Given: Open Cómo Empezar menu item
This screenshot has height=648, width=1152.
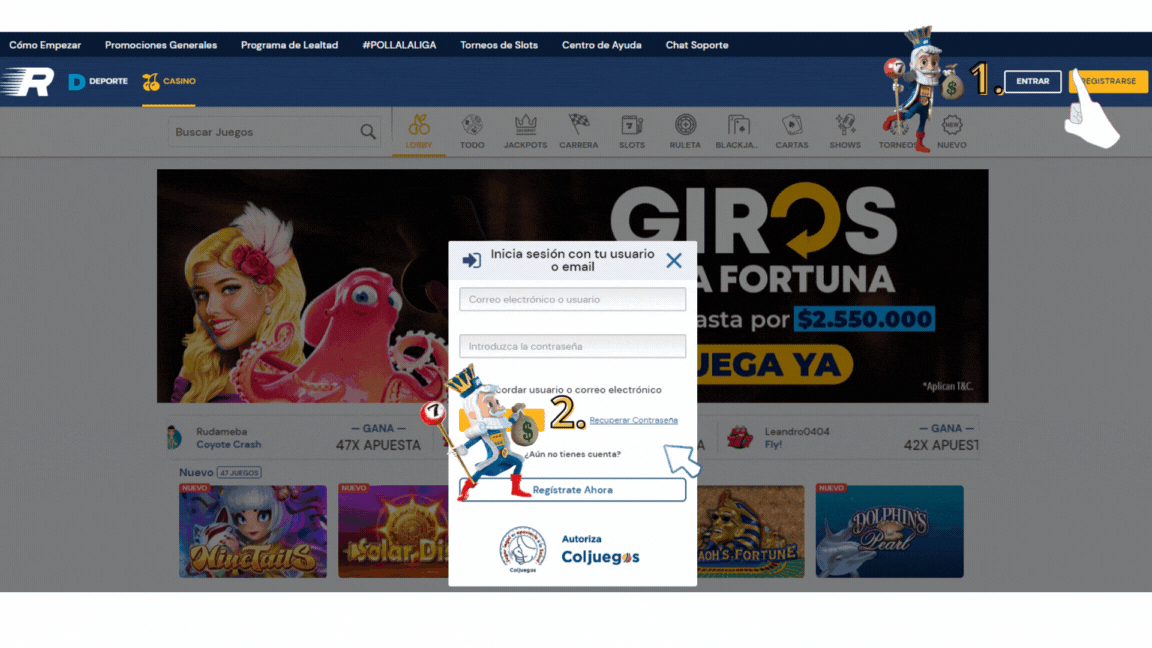Looking at the screenshot, I should click(45, 45).
